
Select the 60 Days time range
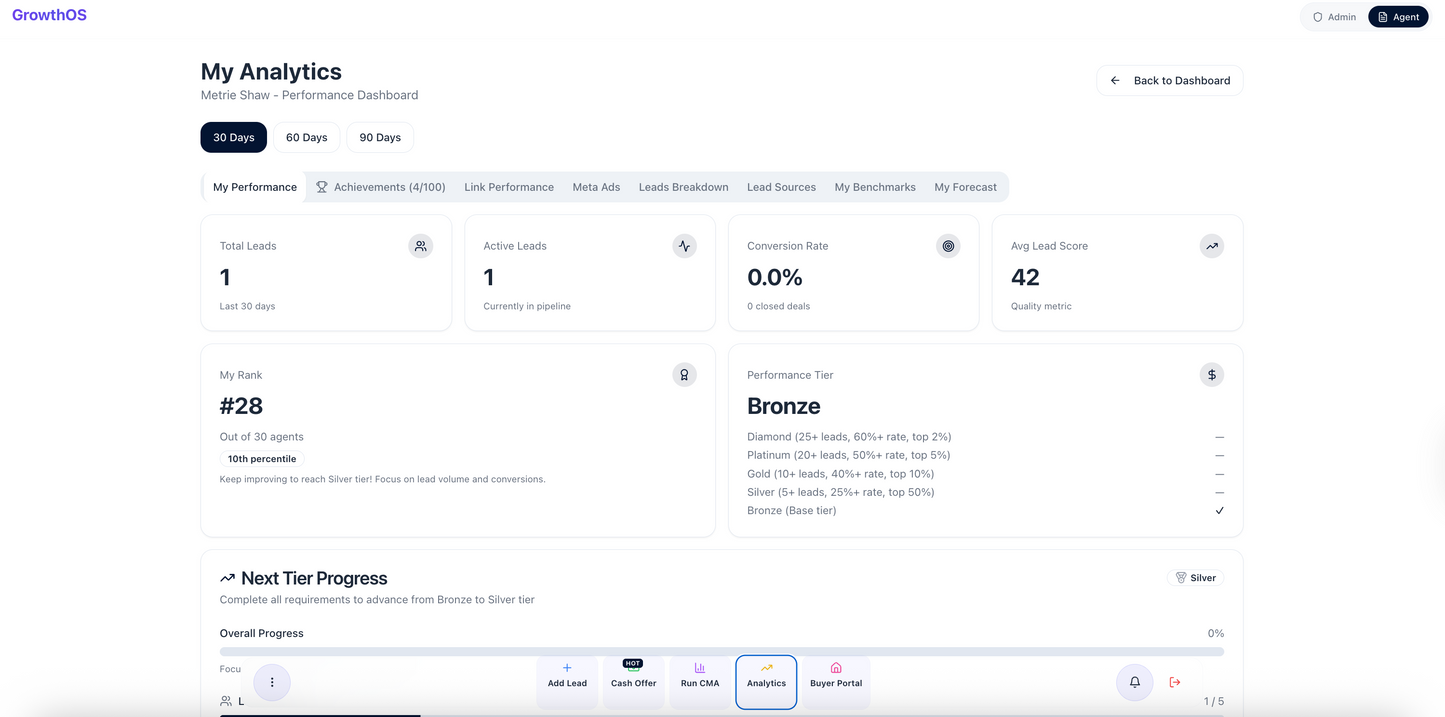[x=307, y=137]
